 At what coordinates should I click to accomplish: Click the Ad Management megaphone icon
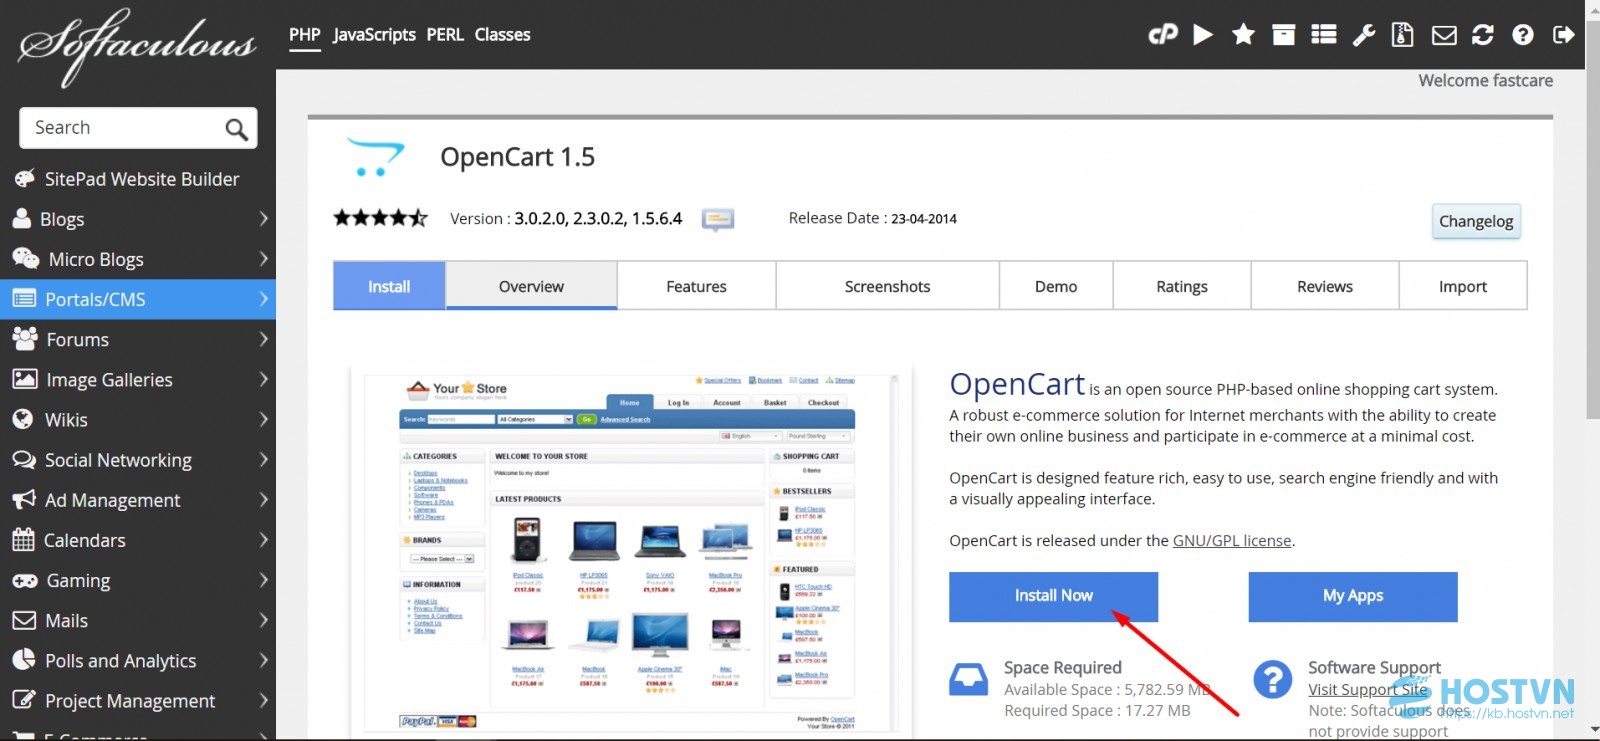[23, 500]
